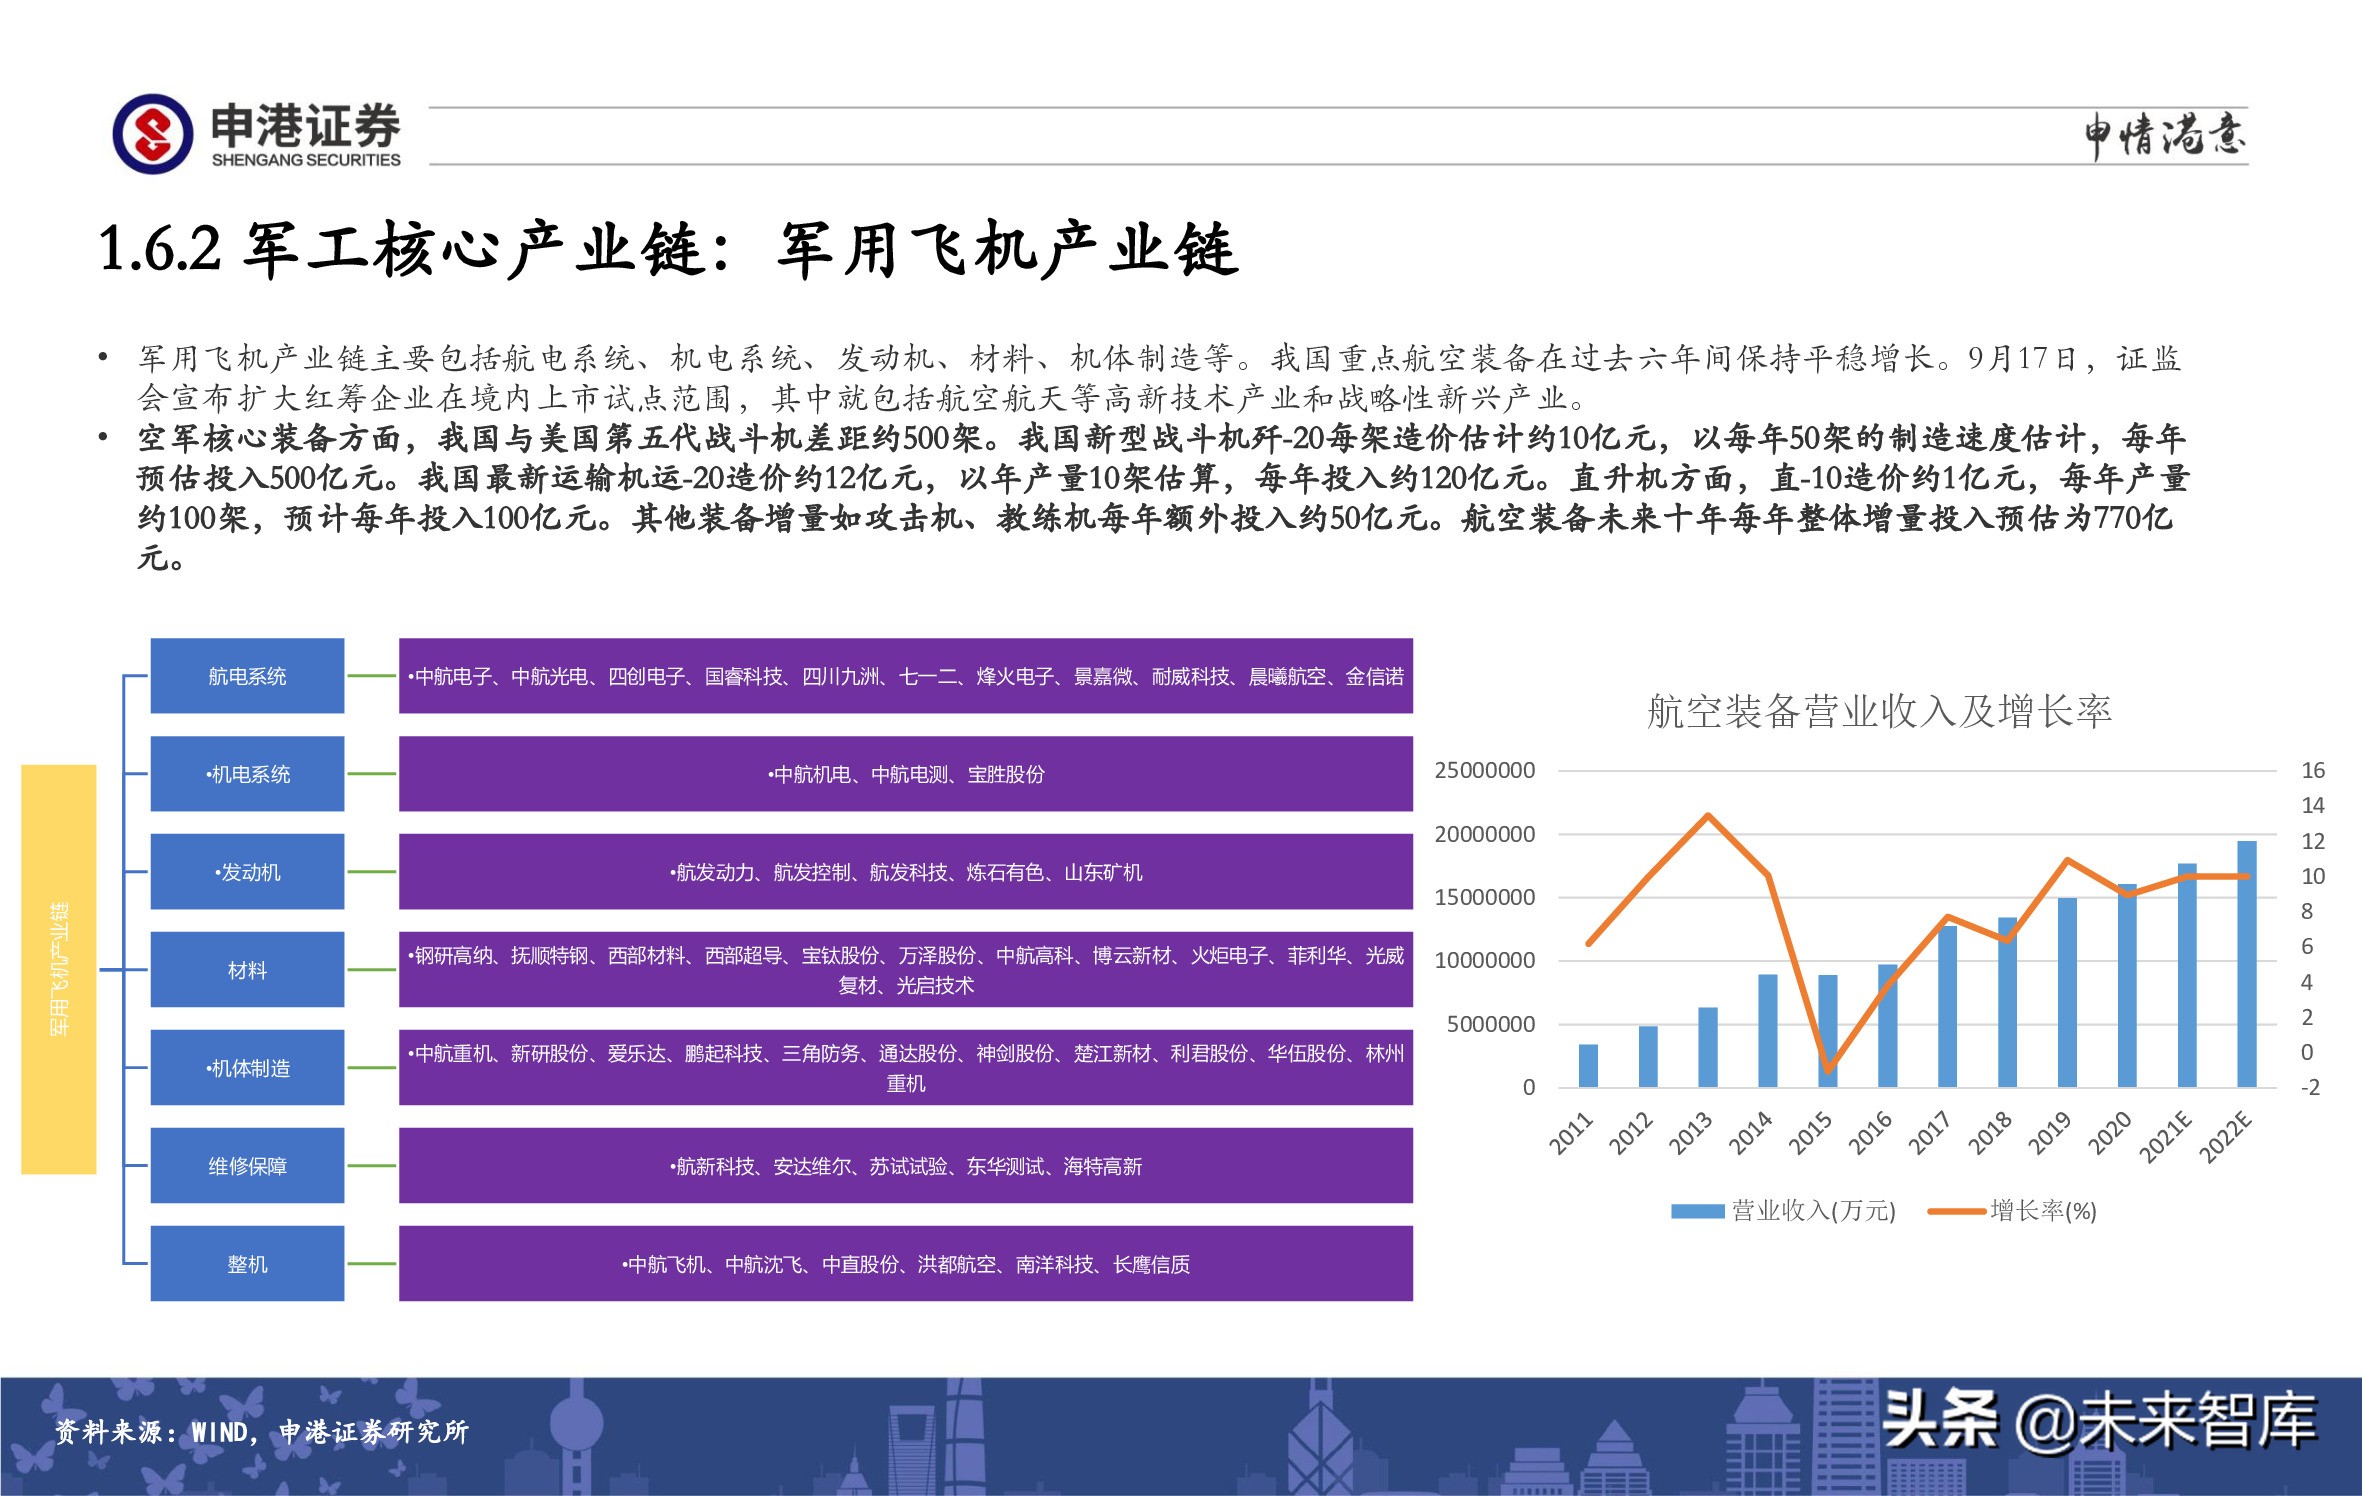Click the yellow 军用飞机产业链 root box
Image resolution: width=2362 pixels, height=1496 pixels.
click(x=59, y=969)
